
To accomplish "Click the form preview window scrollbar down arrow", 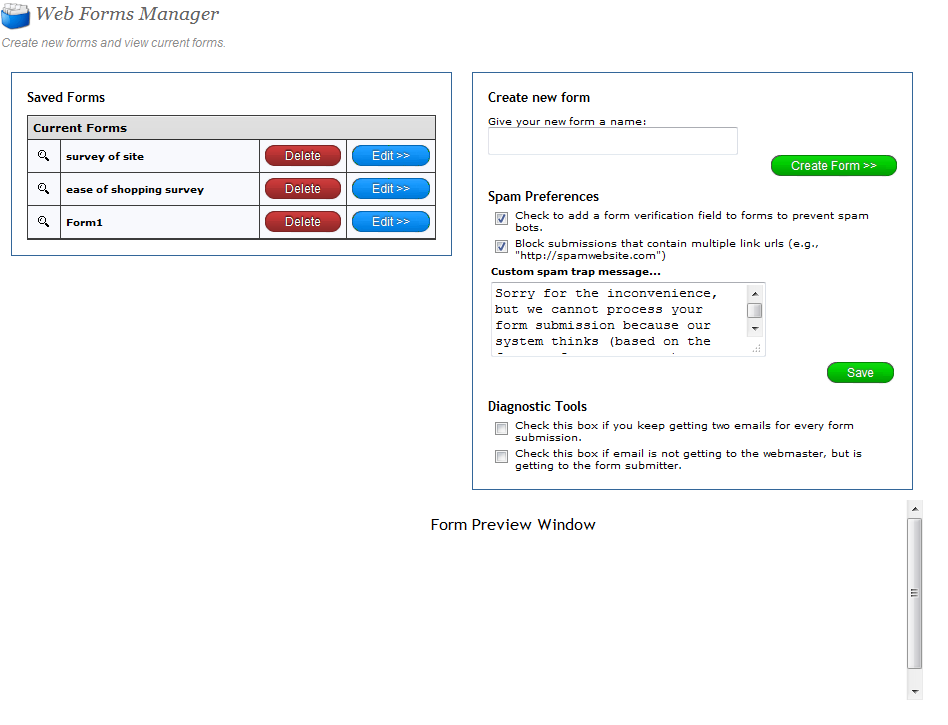I will point(914,691).
